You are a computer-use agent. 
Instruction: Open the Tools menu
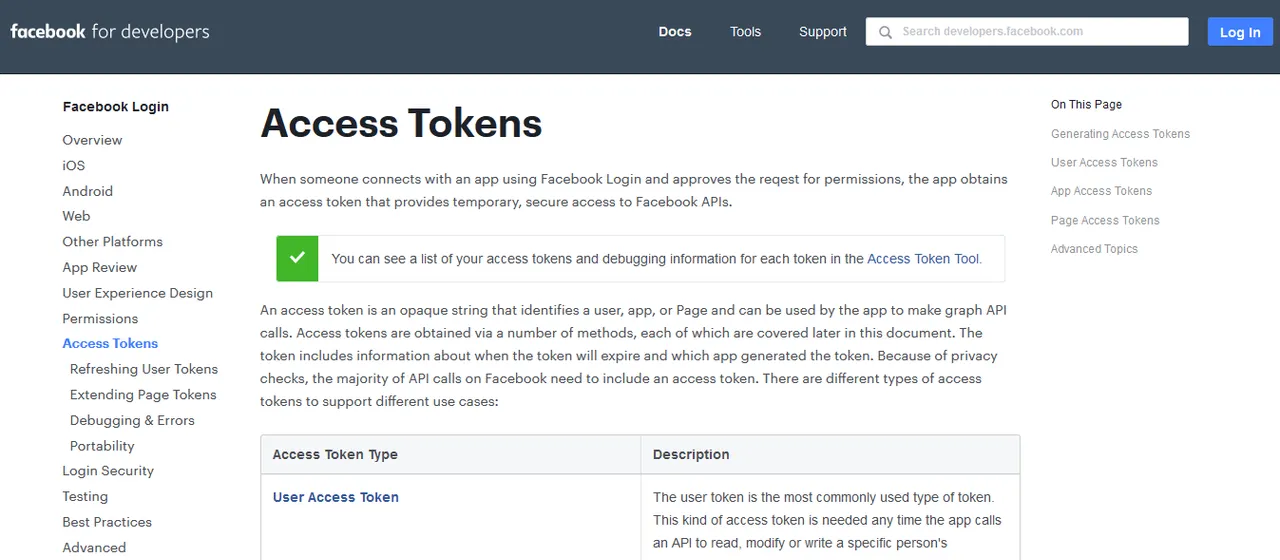(x=745, y=32)
